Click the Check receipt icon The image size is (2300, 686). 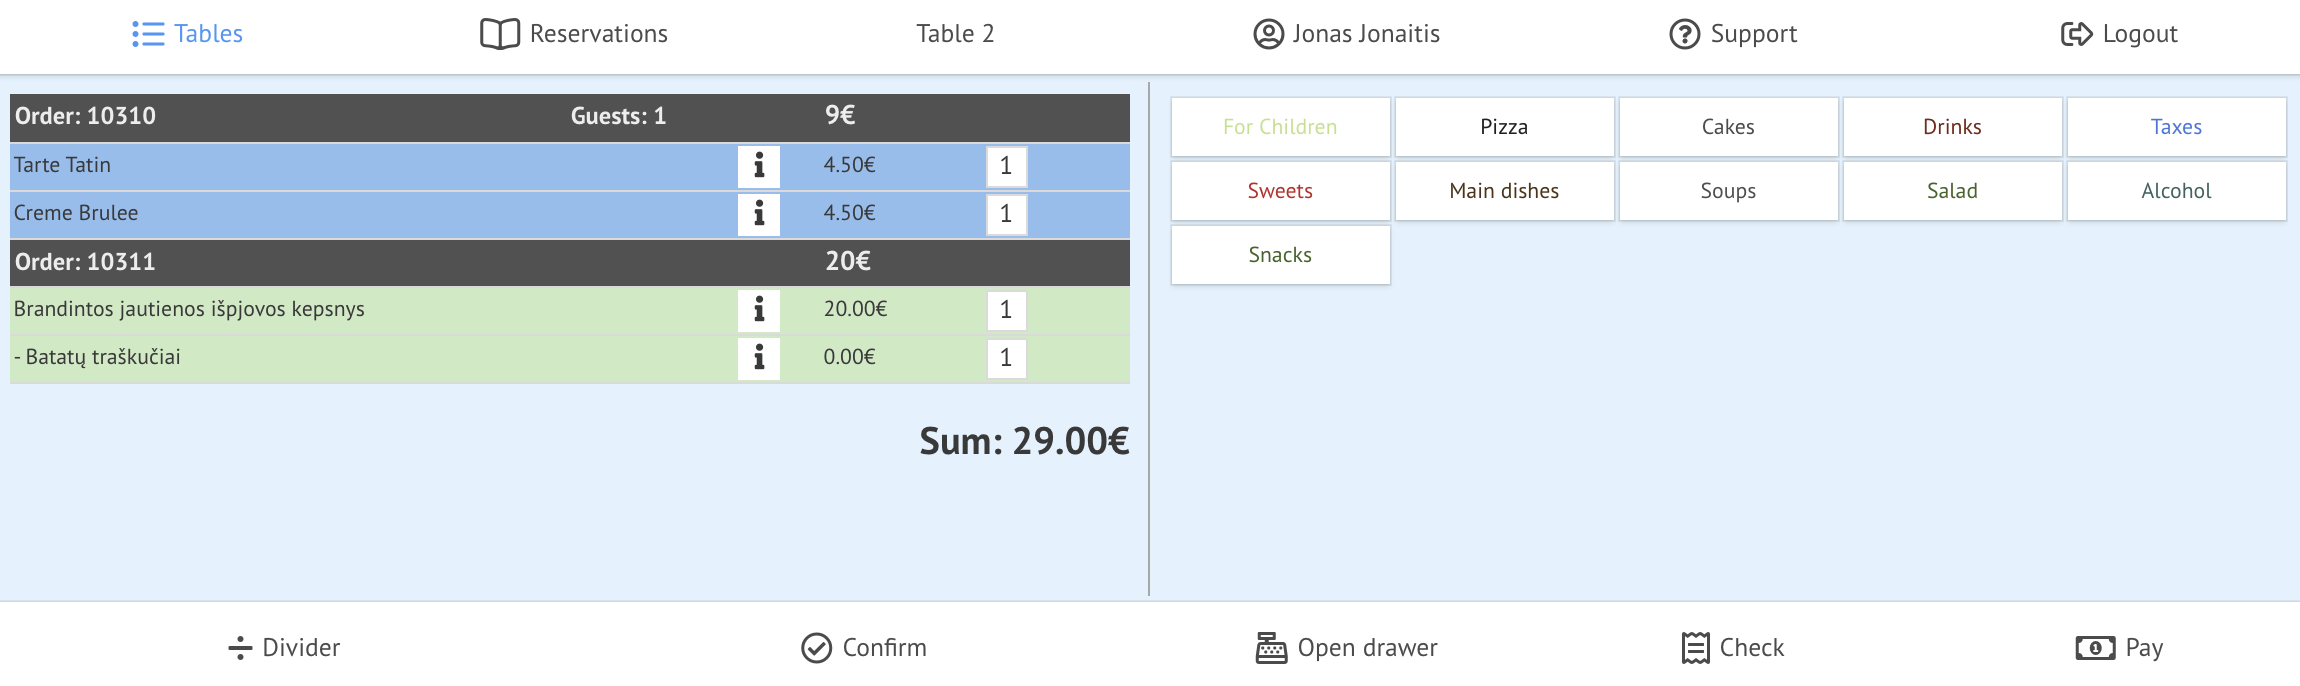[x=1695, y=648]
